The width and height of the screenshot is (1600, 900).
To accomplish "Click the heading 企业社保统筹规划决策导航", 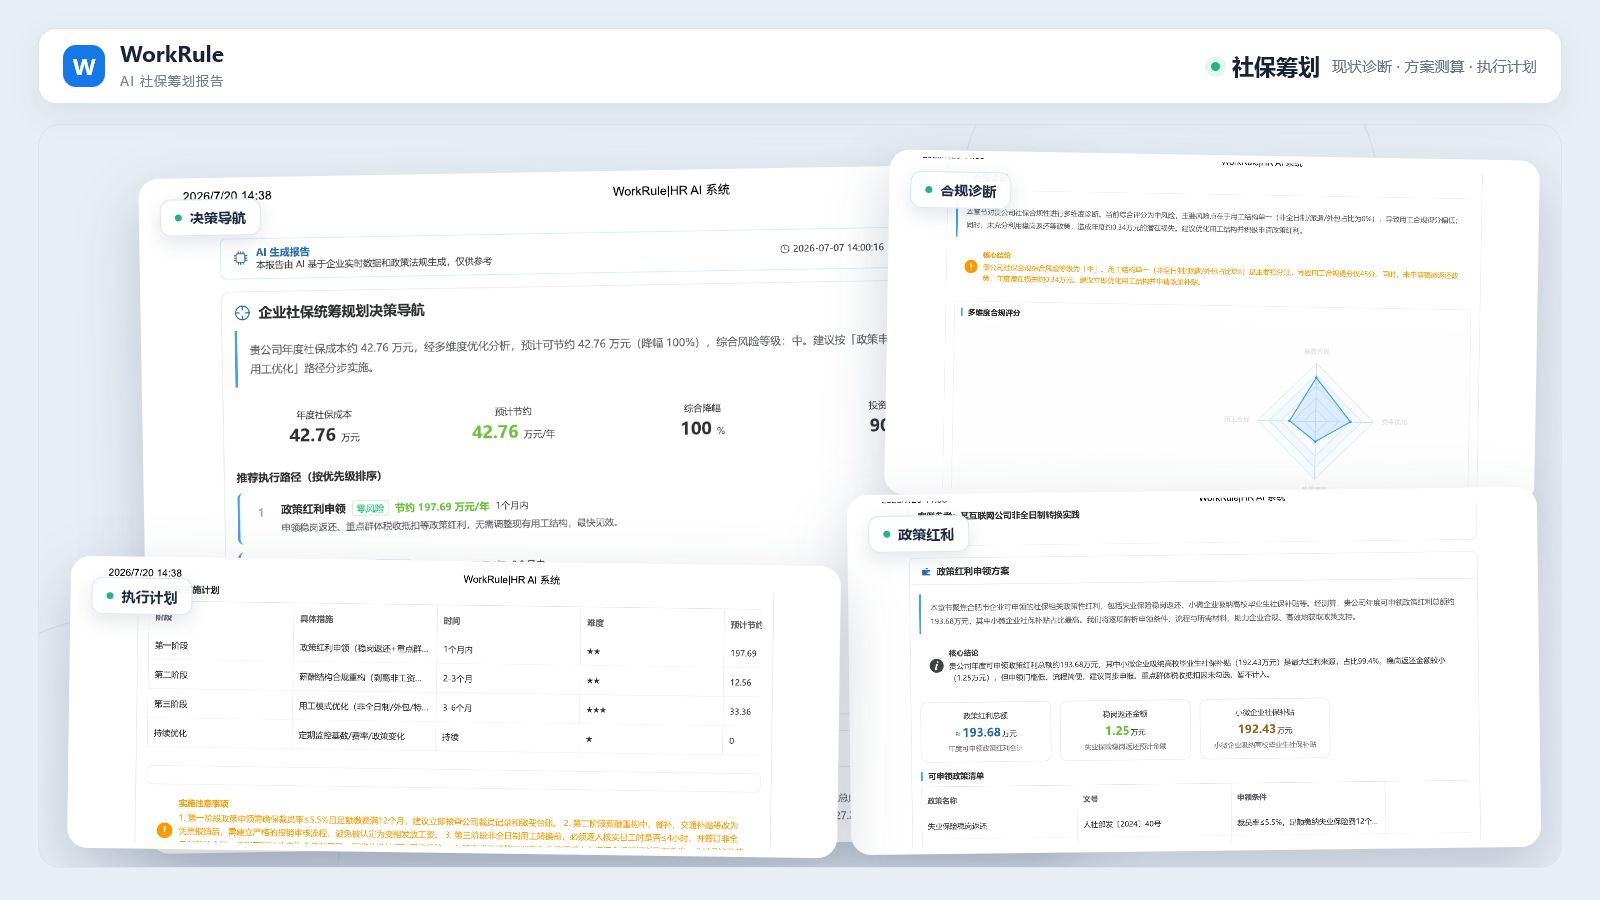I will coord(341,311).
